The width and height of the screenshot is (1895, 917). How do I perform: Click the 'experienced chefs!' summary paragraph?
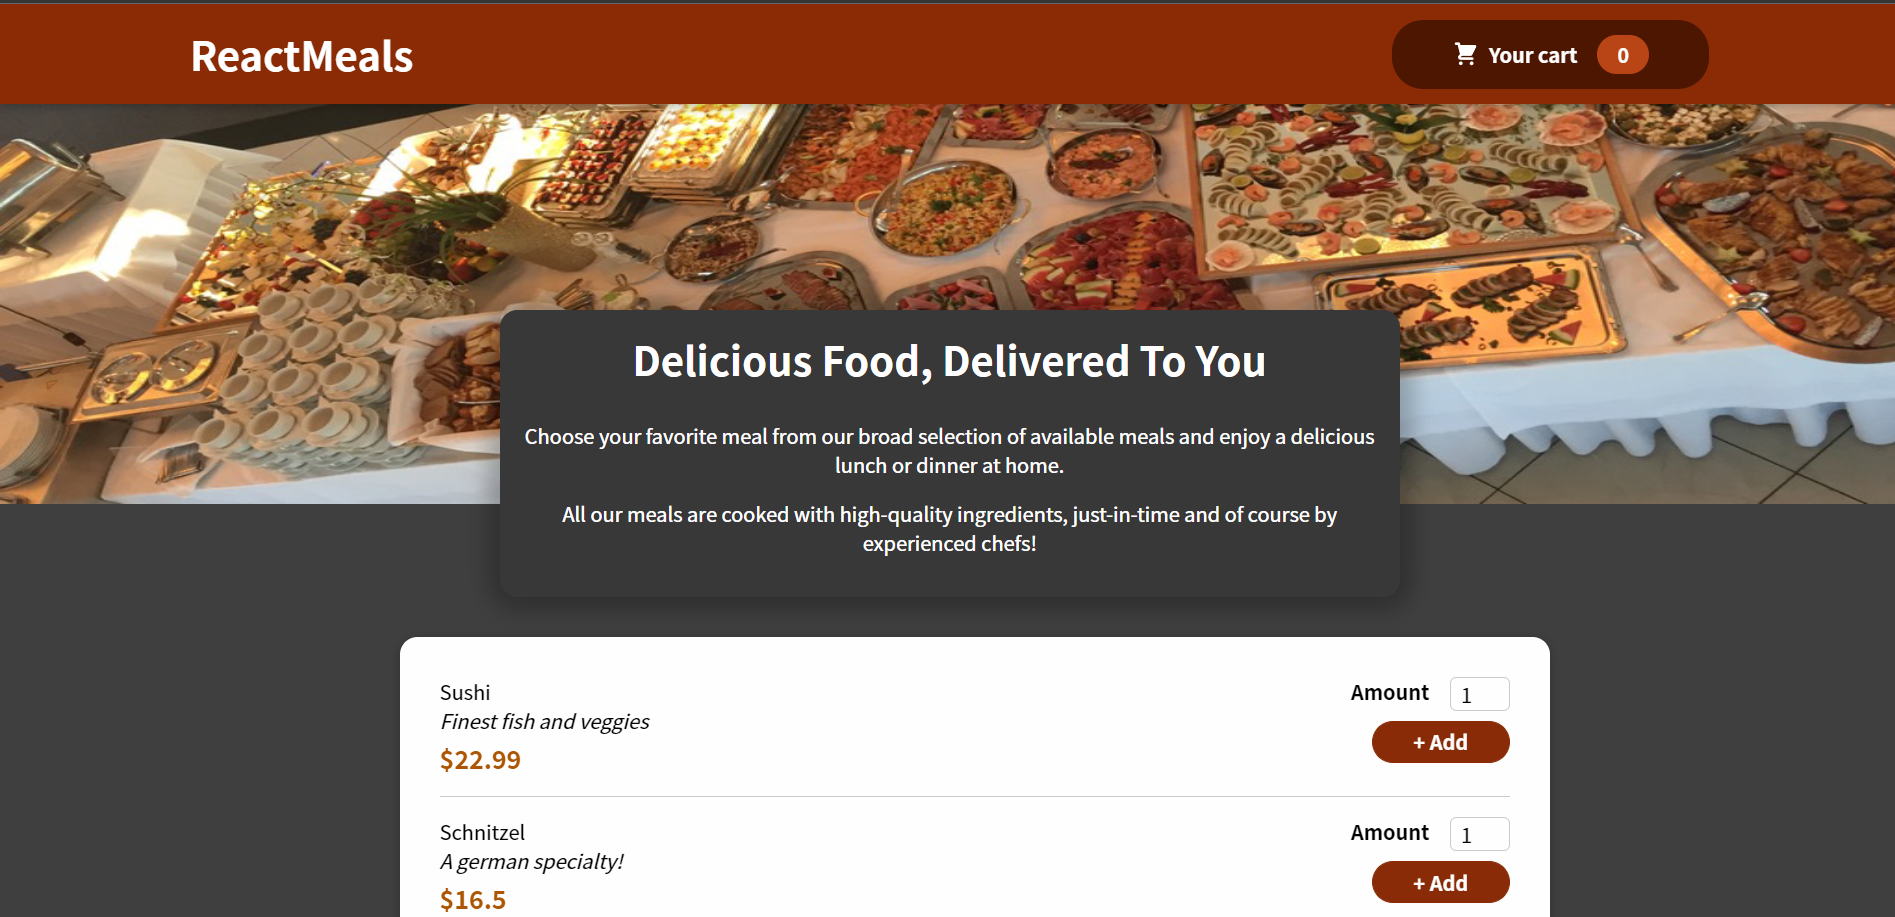click(x=949, y=529)
